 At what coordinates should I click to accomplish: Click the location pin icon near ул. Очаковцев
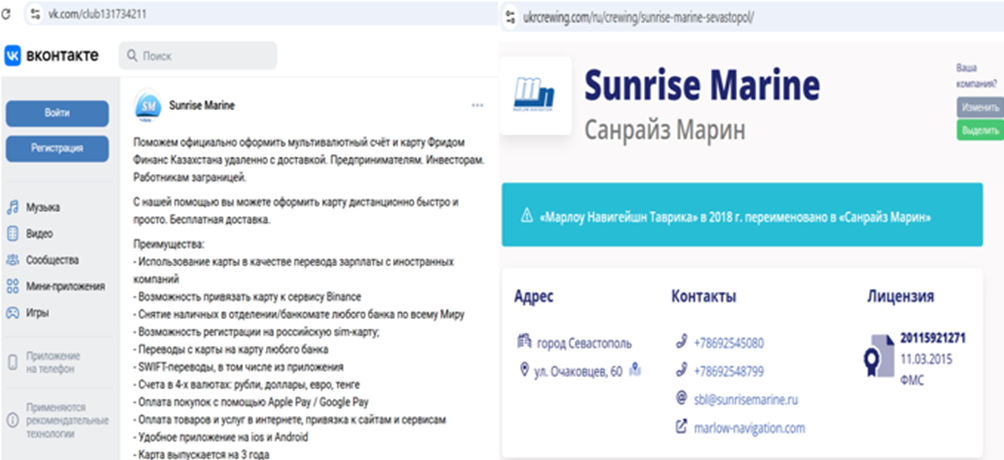(524, 370)
